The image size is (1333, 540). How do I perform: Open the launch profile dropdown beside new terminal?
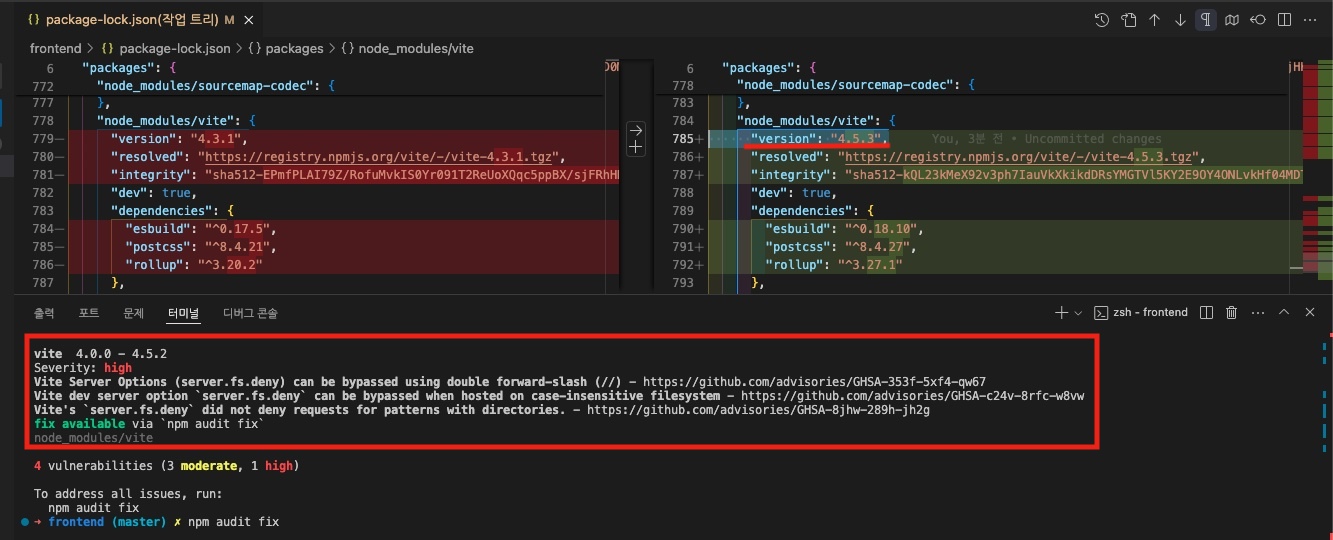coord(1078,313)
